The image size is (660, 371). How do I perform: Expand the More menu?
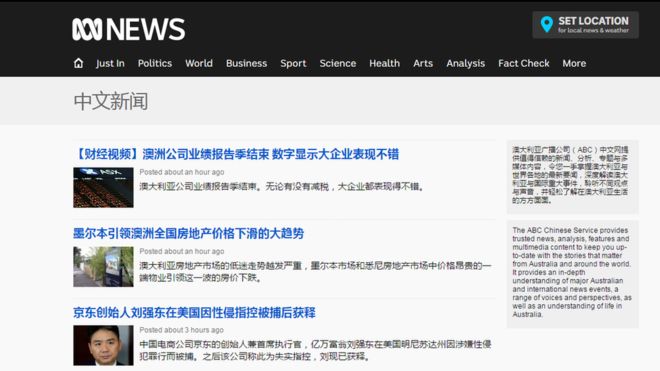[x=574, y=63]
